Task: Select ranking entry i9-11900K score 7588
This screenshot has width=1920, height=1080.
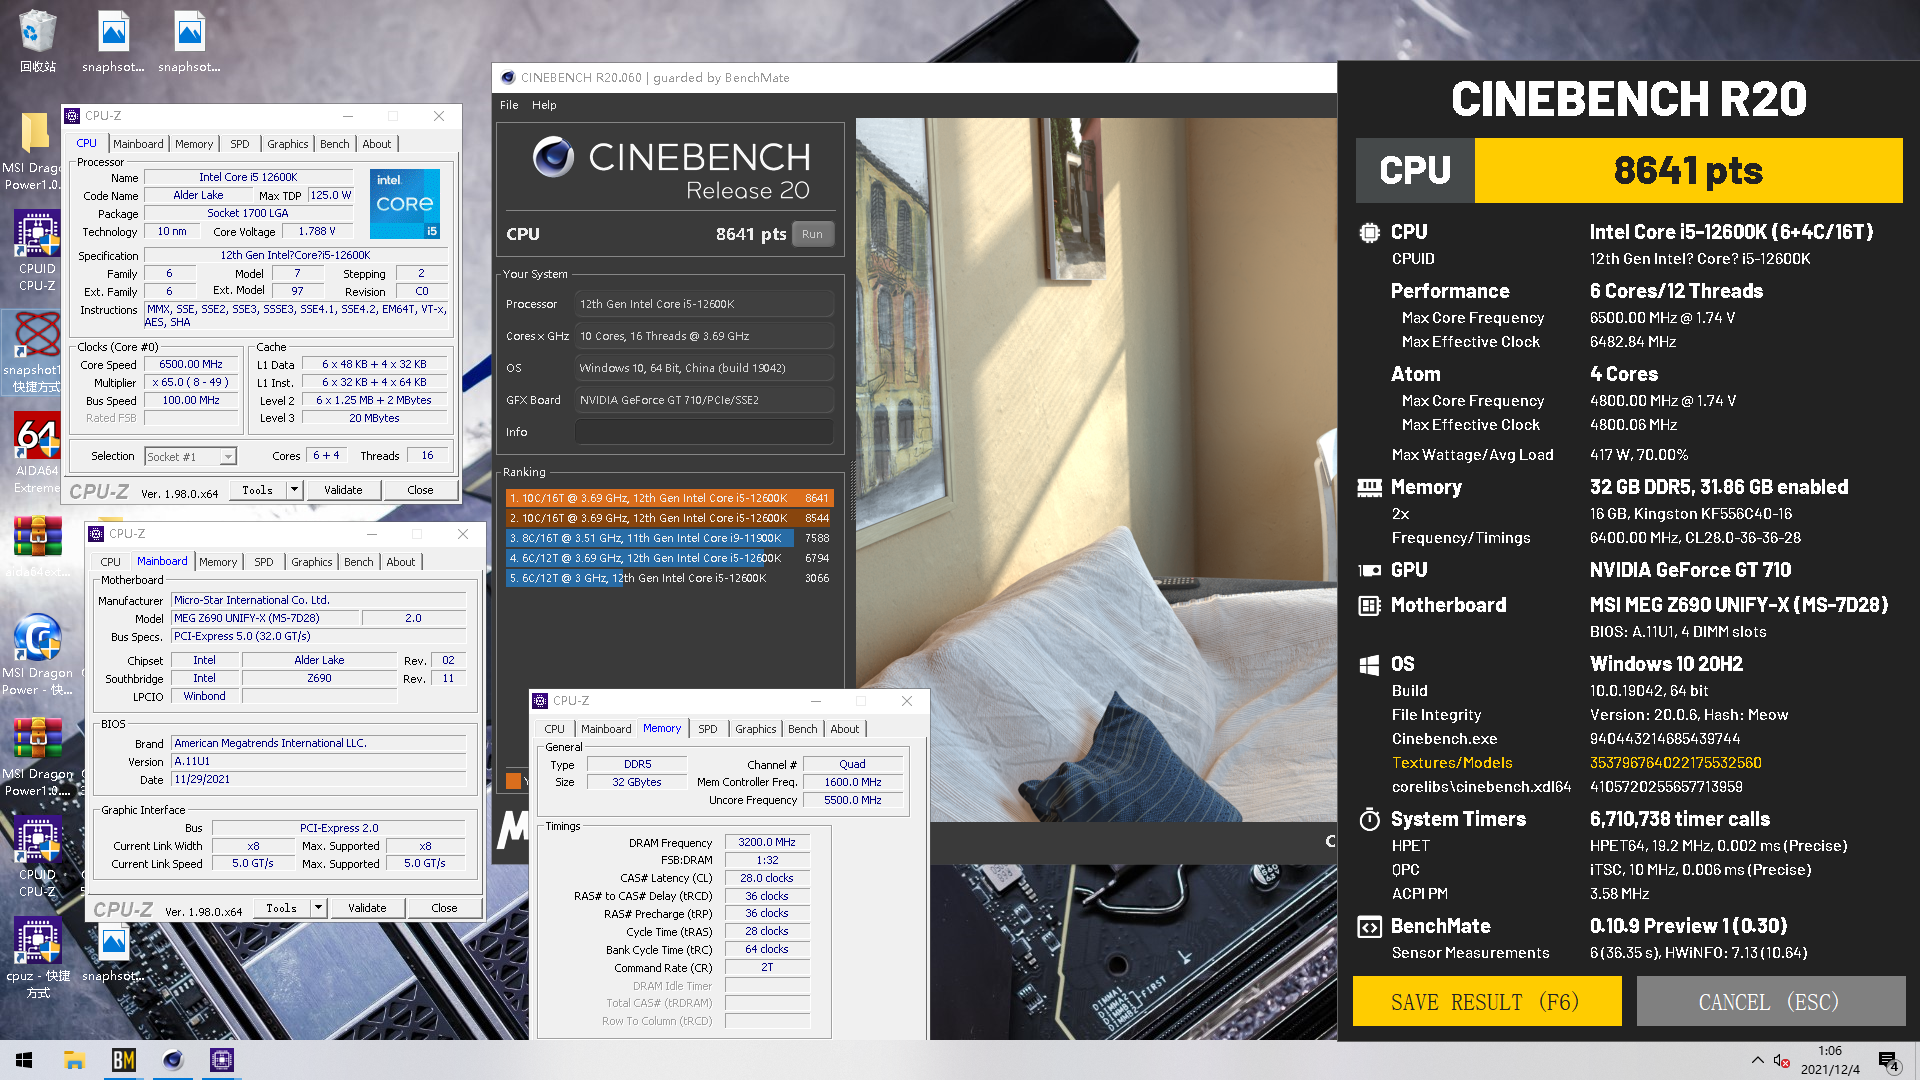Action: pyautogui.click(x=668, y=538)
